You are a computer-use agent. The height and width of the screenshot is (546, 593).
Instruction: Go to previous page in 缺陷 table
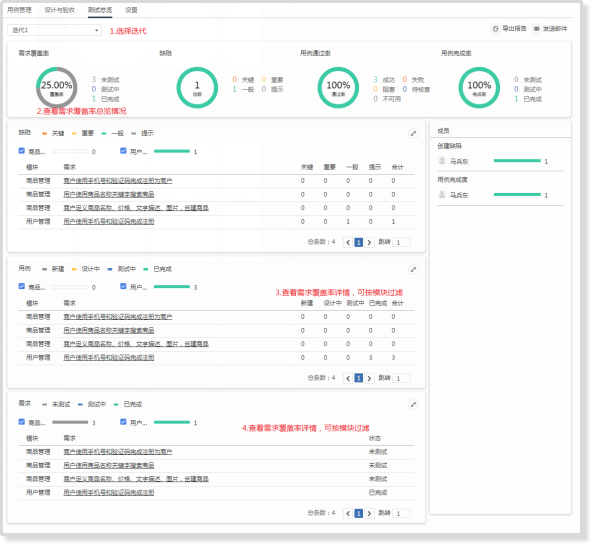coord(348,242)
